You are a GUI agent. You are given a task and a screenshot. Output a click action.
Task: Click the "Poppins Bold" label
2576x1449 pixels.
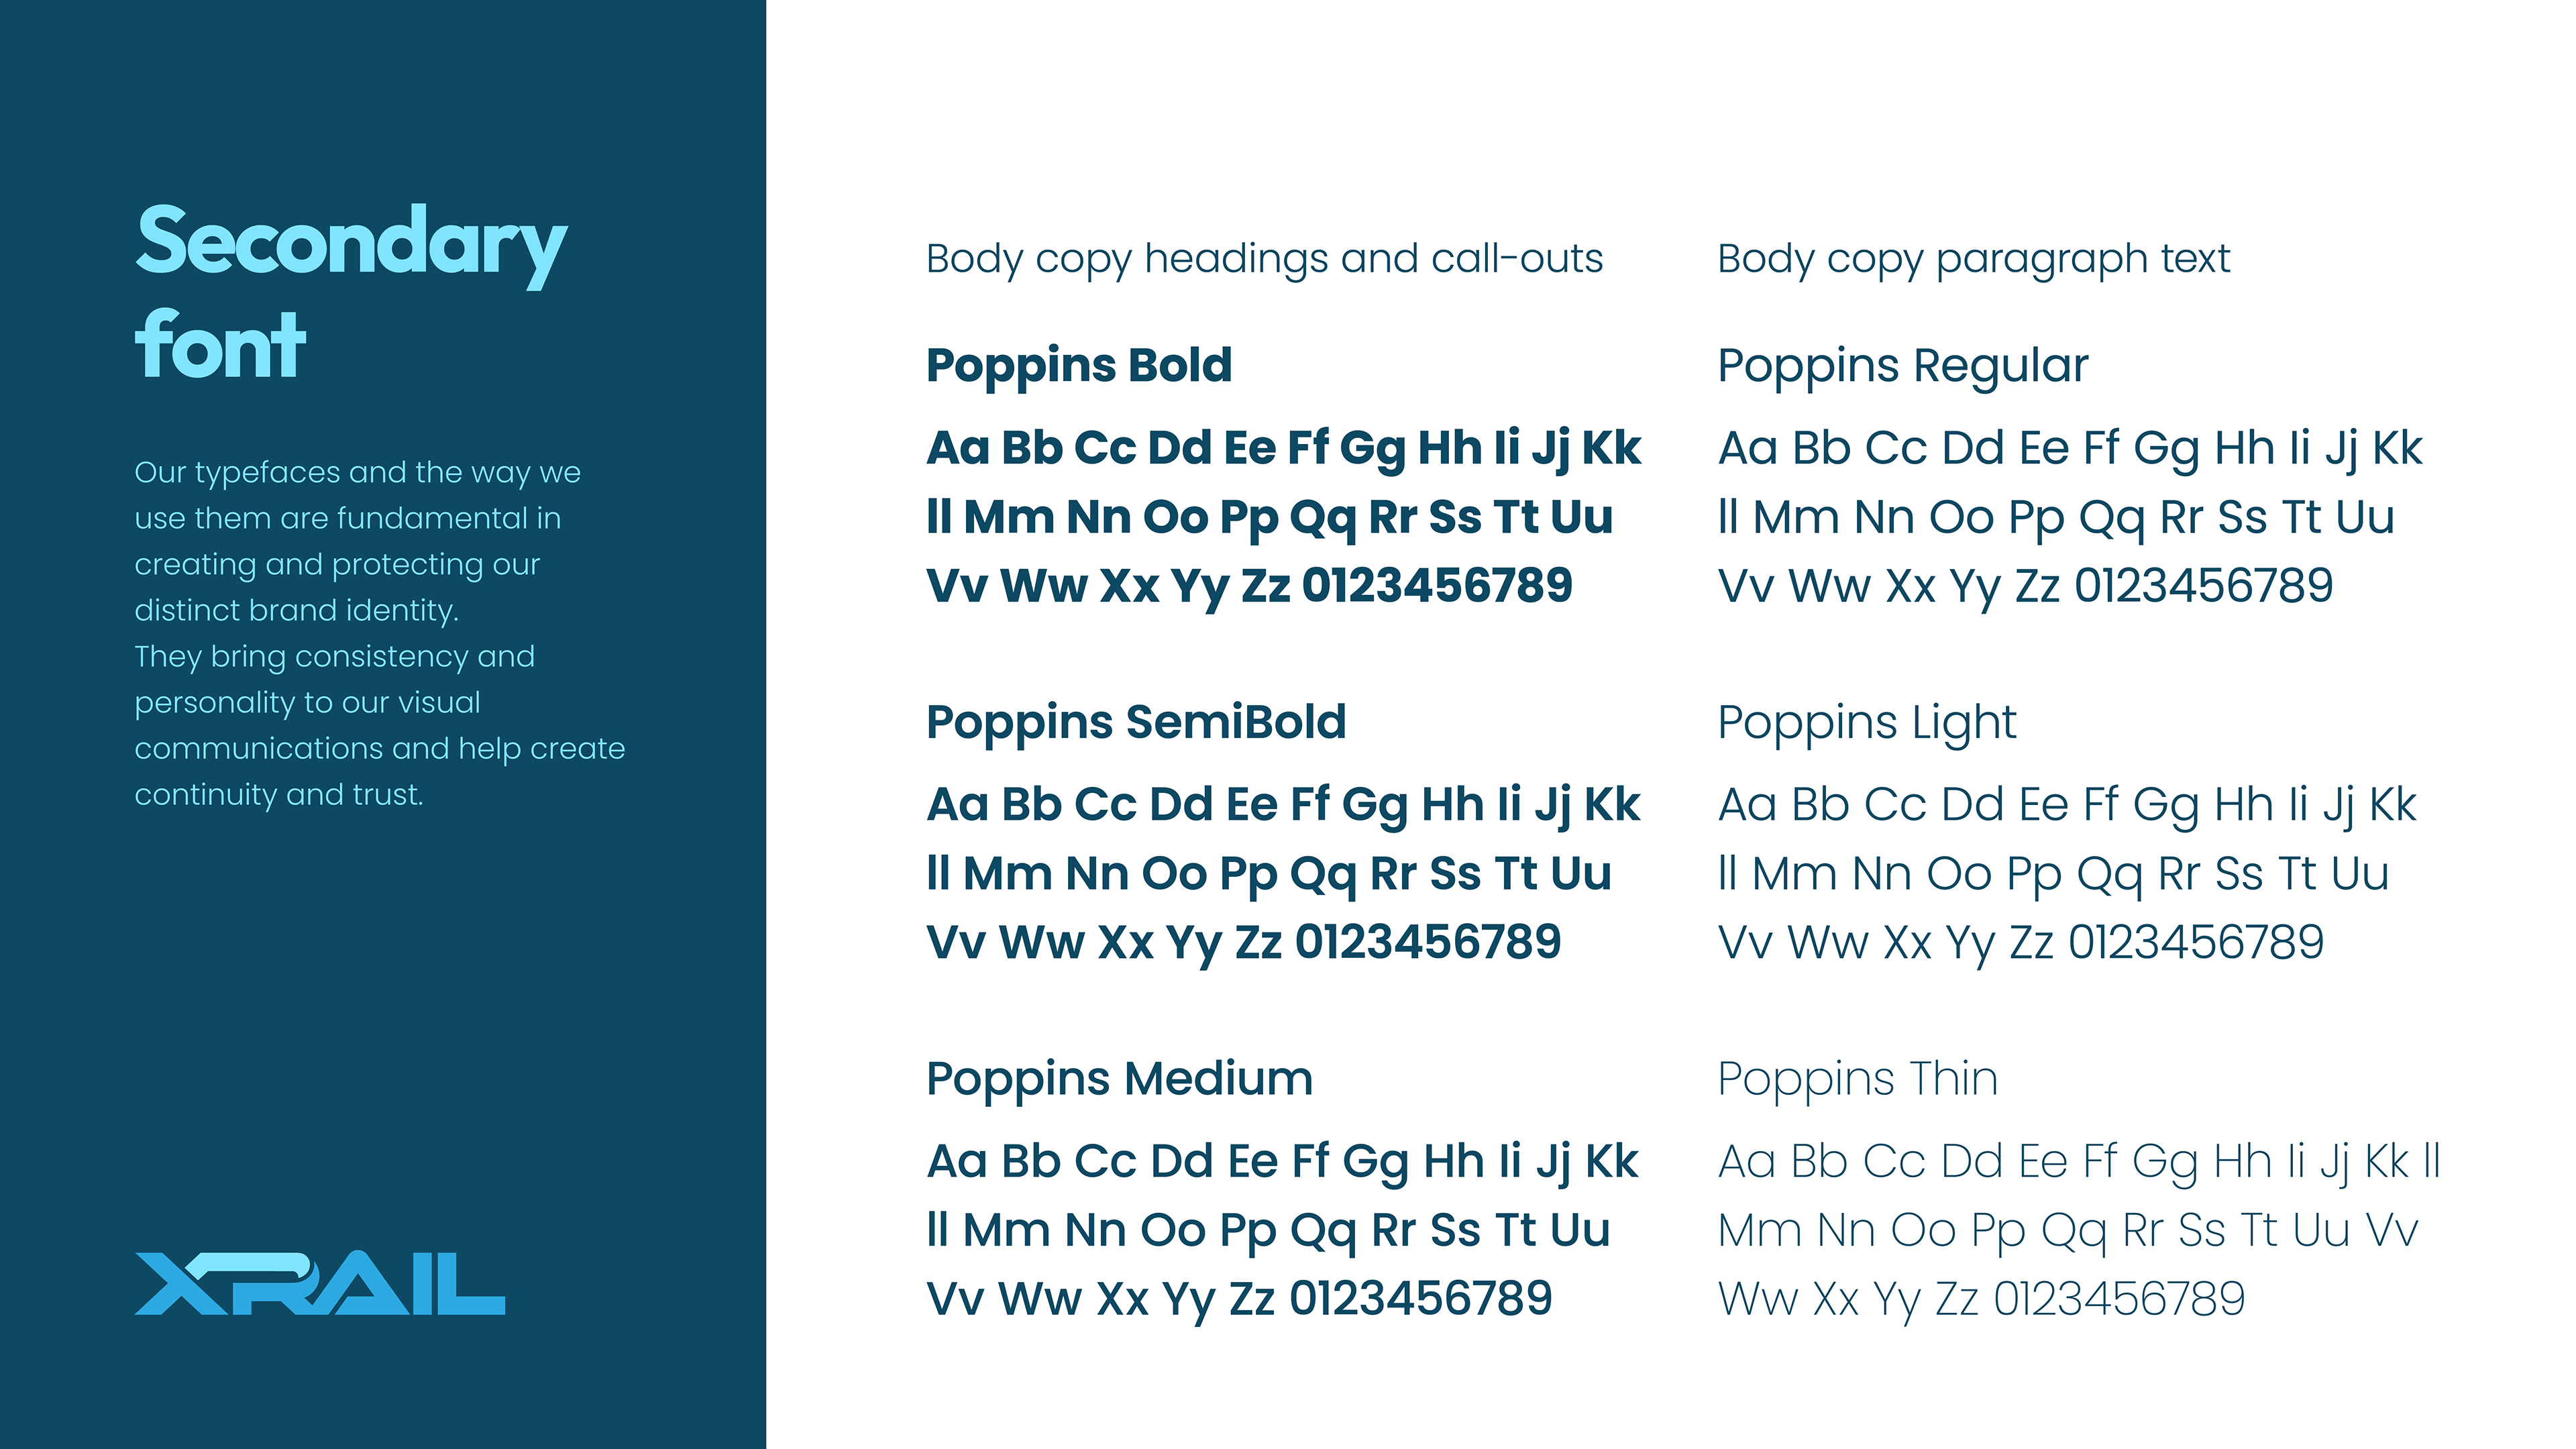1079,366
